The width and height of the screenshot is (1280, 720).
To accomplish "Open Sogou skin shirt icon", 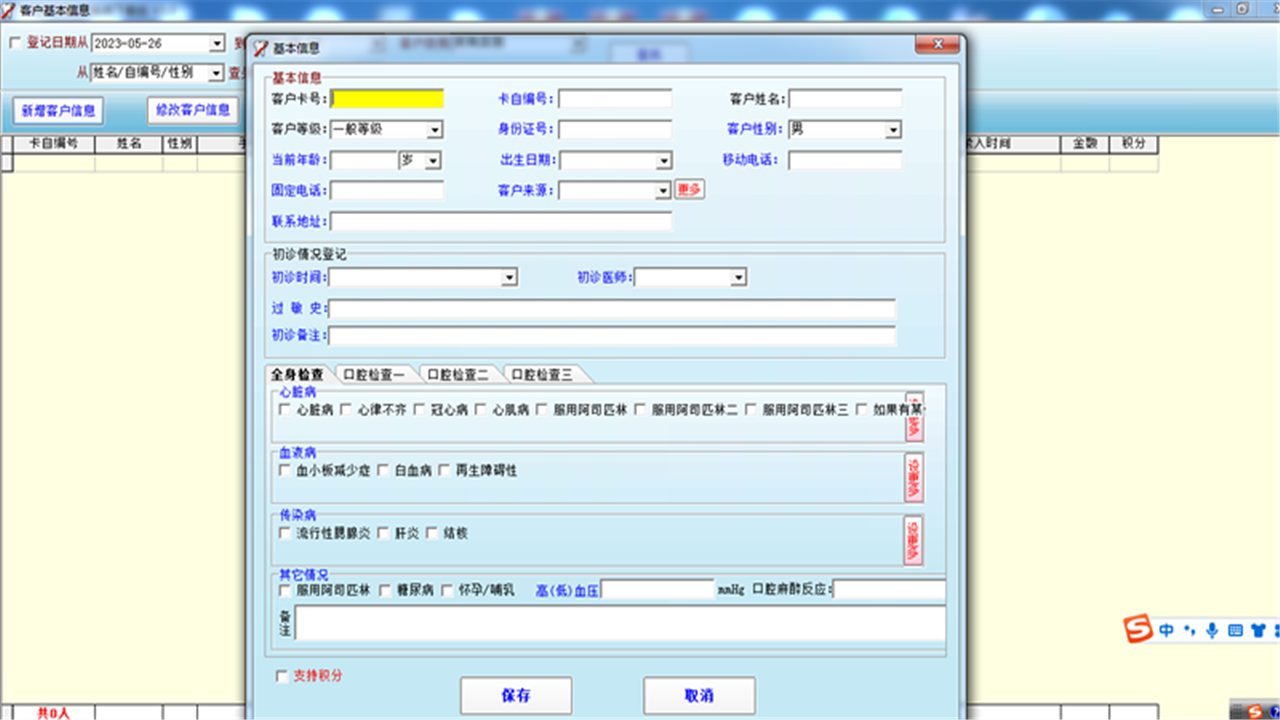I will click(x=1258, y=631).
